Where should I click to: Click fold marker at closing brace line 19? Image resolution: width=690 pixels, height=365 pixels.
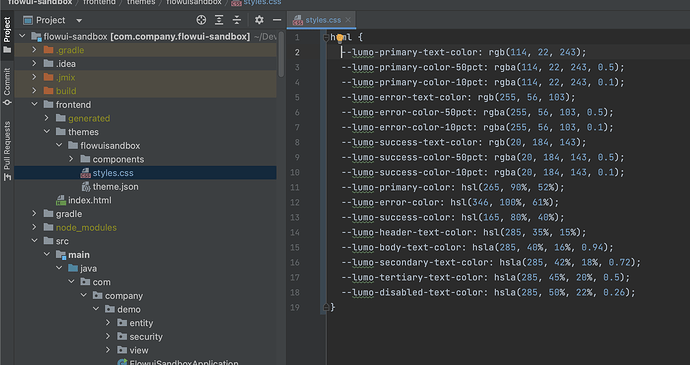(x=326, y=307)
